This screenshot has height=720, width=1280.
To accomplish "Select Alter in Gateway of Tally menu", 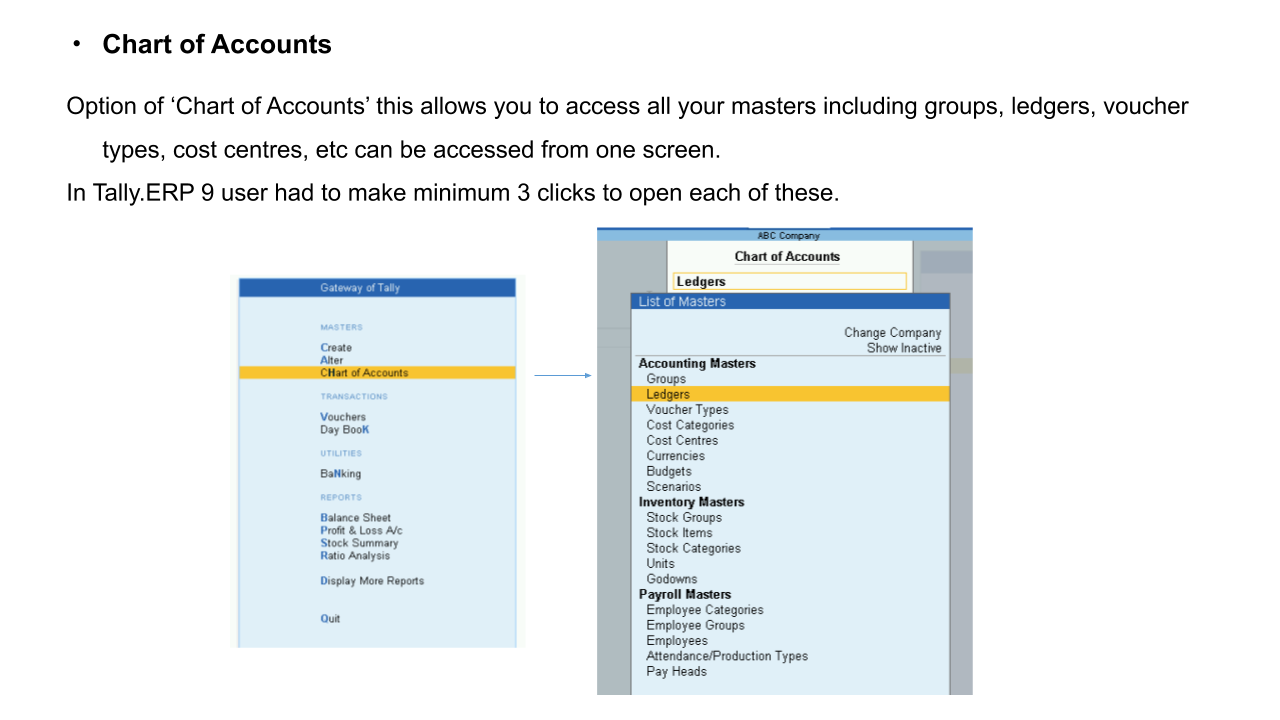I will (x=331, y=360).
